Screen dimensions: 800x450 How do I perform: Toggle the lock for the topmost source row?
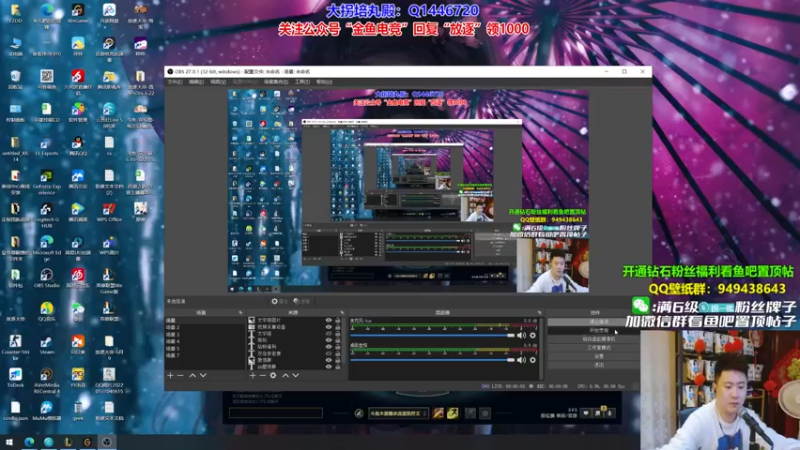(x=337, y=320)
